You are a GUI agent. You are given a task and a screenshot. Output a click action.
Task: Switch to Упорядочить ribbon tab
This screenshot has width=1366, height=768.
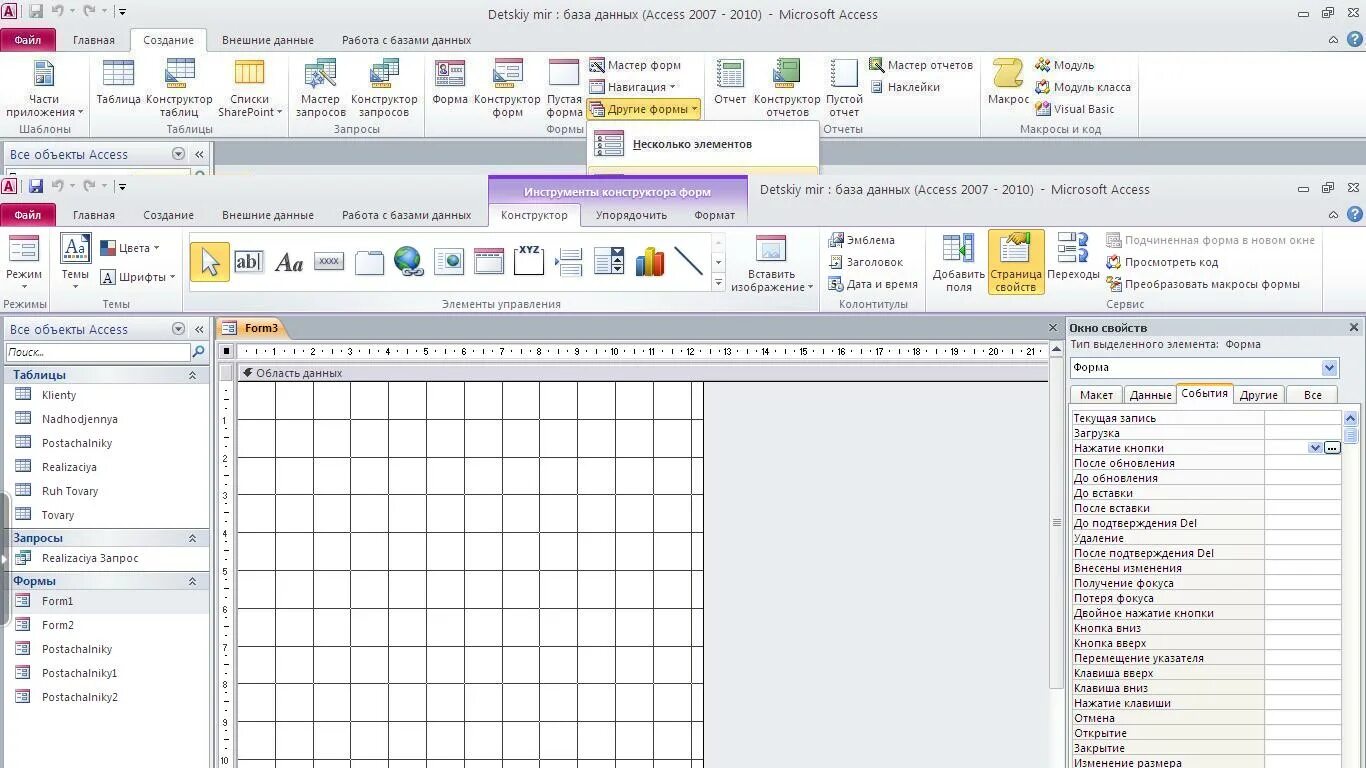[631, 215]
